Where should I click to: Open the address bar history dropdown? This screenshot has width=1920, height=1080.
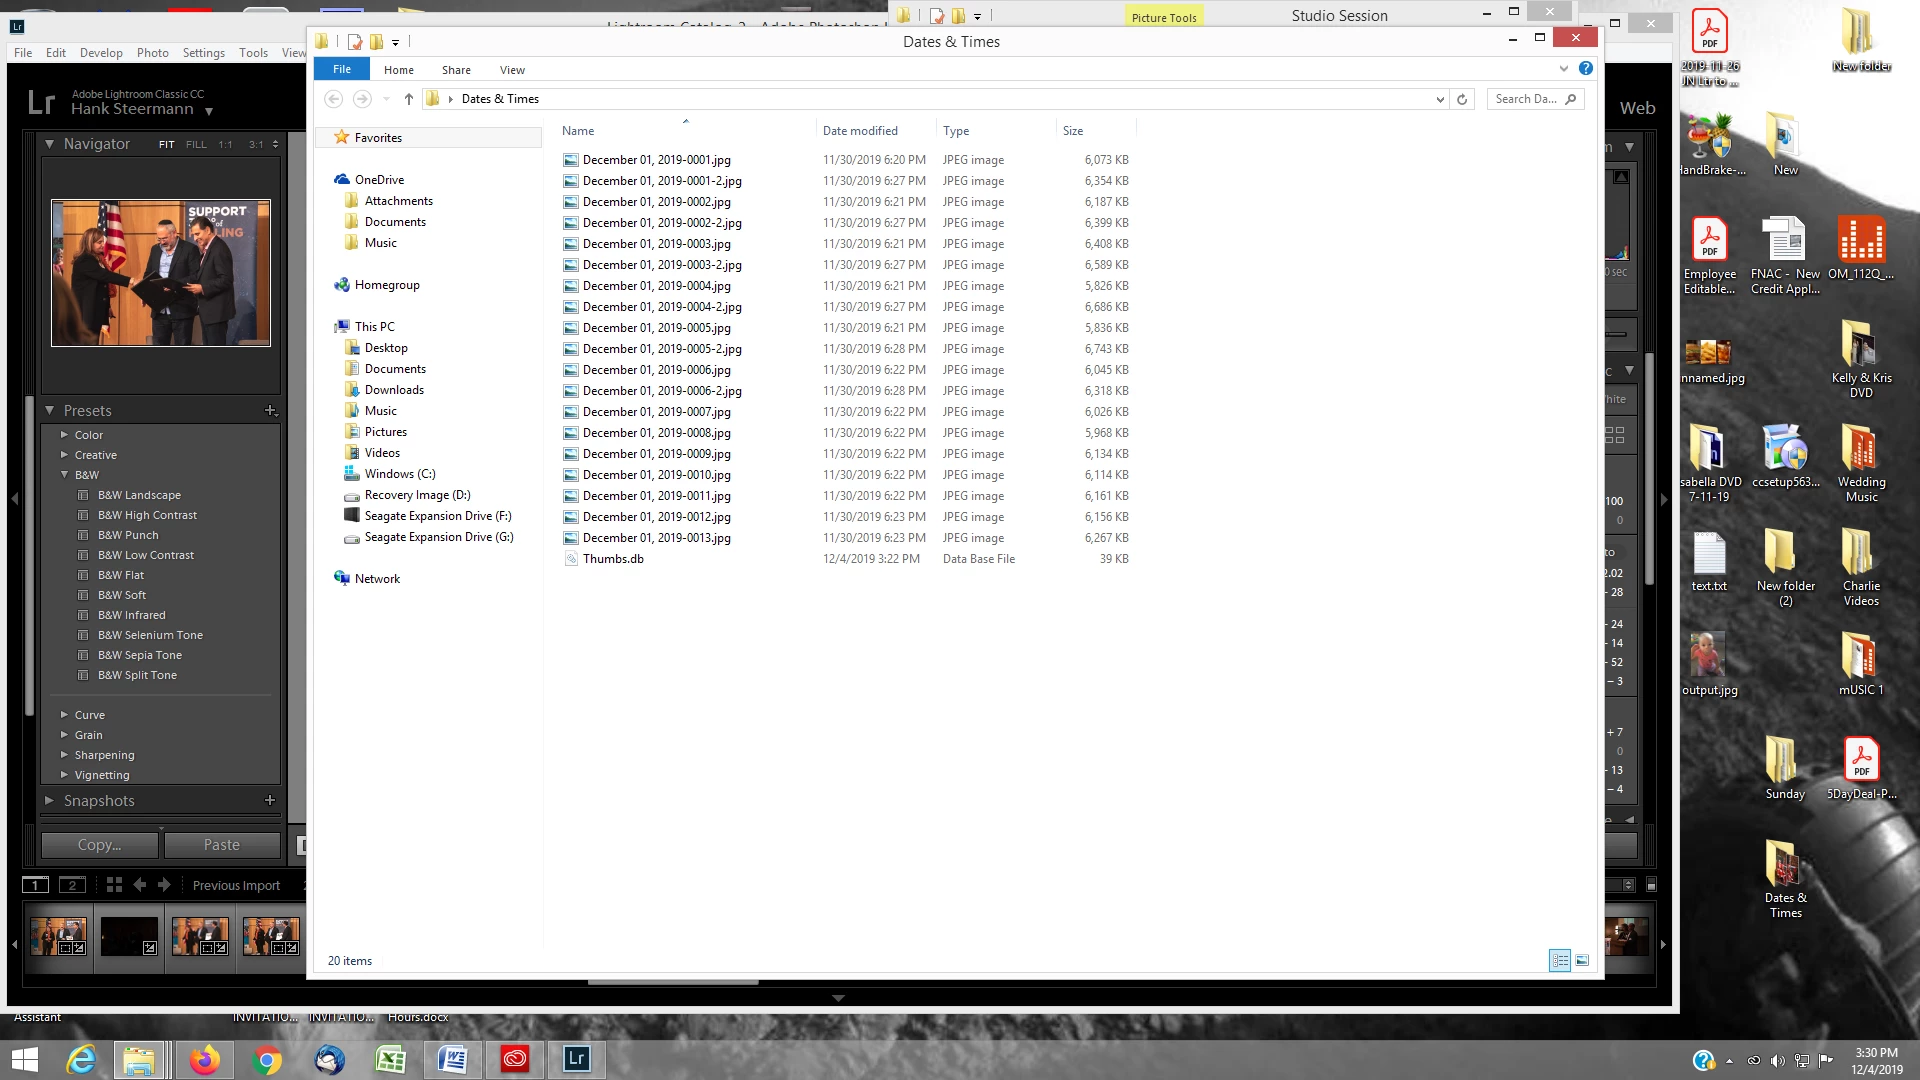click(x=1439, y=99)
